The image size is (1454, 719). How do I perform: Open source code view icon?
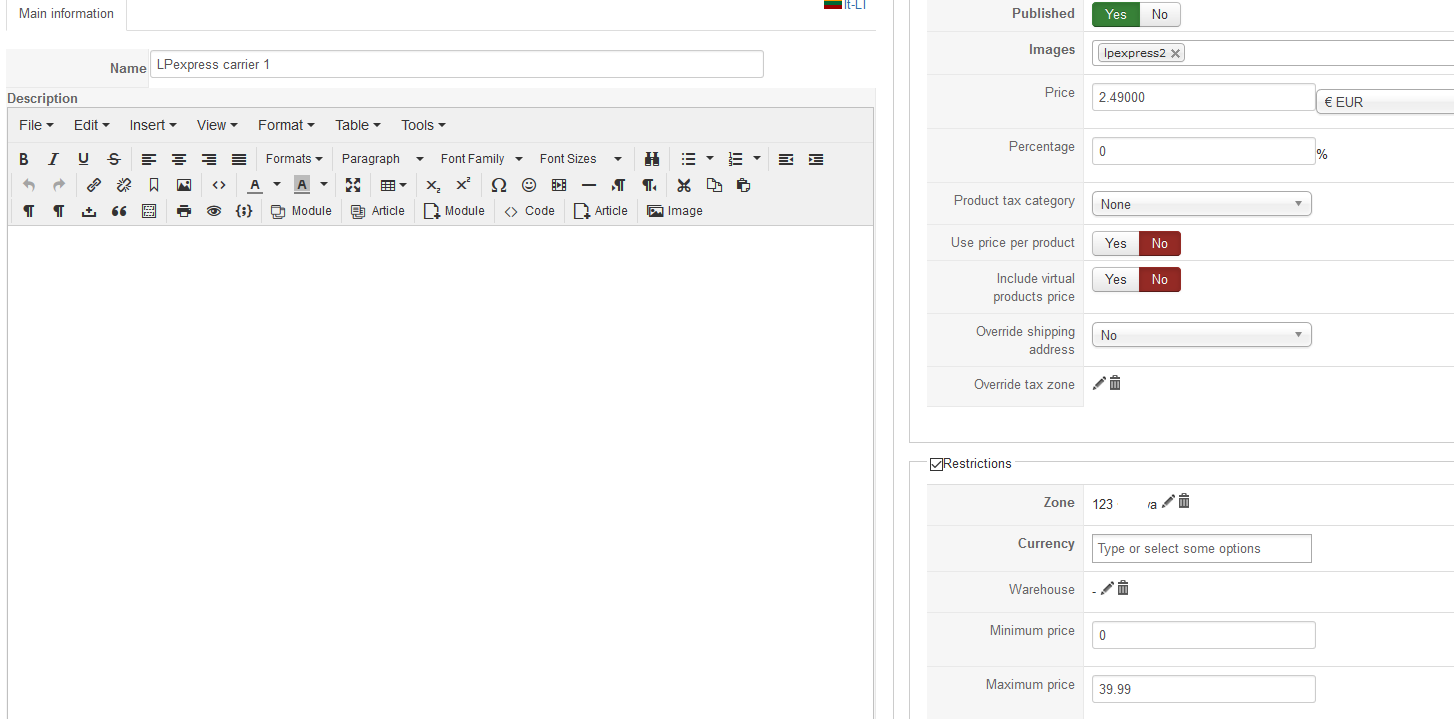pyautogui.click(x=219, y=185)
